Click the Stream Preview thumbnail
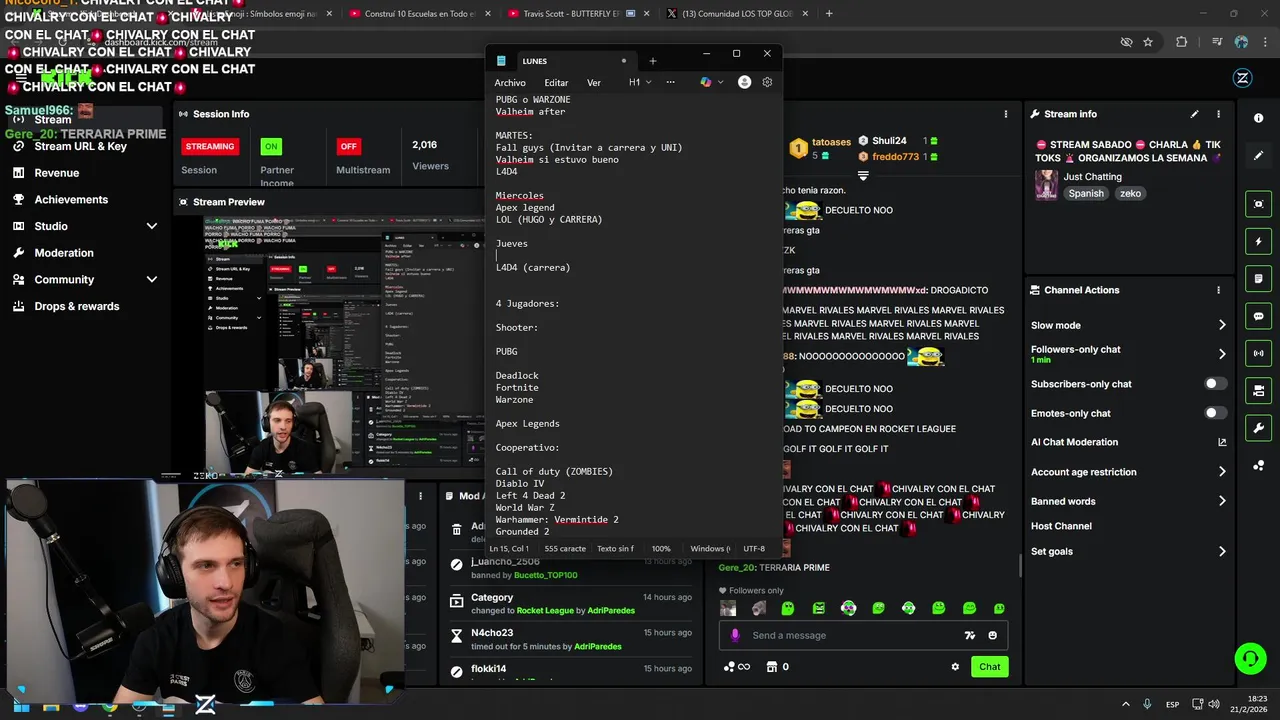Screen dimensions: 1280x720 pyautogui.click(x=343, y=345)
